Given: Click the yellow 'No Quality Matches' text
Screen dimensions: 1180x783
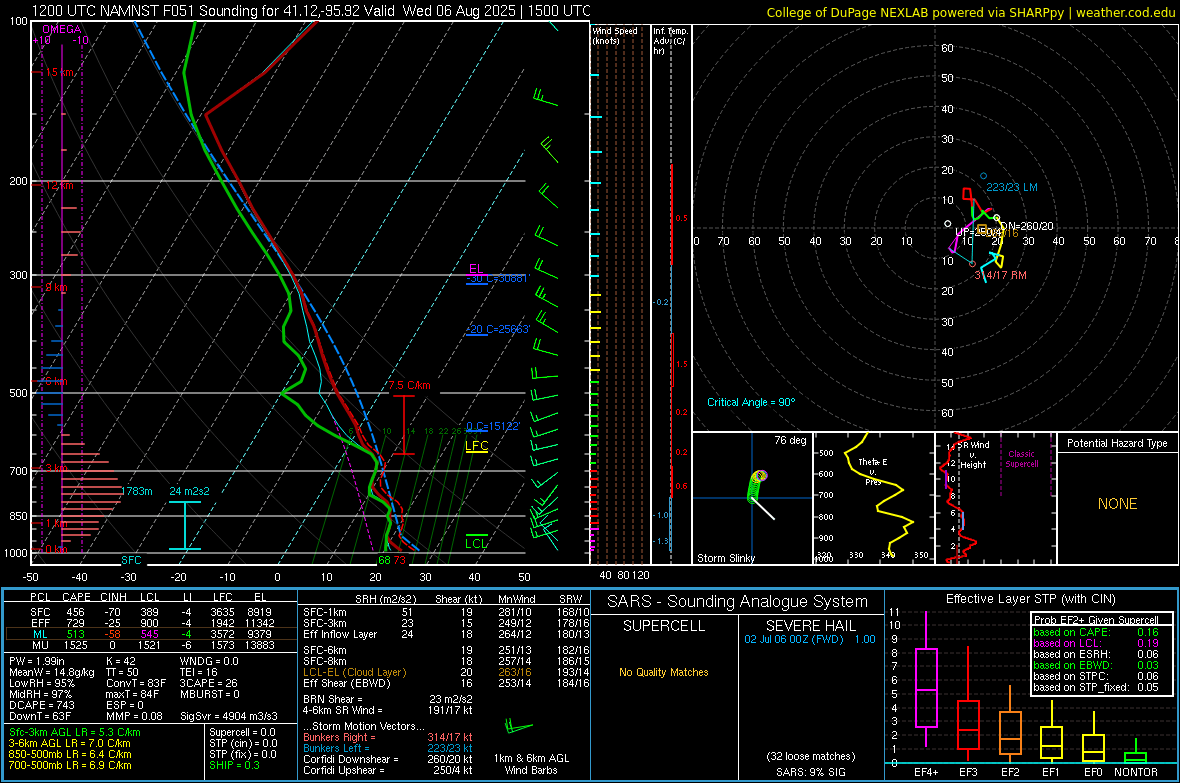Looking at the screenshot, I should coord(664,672).
